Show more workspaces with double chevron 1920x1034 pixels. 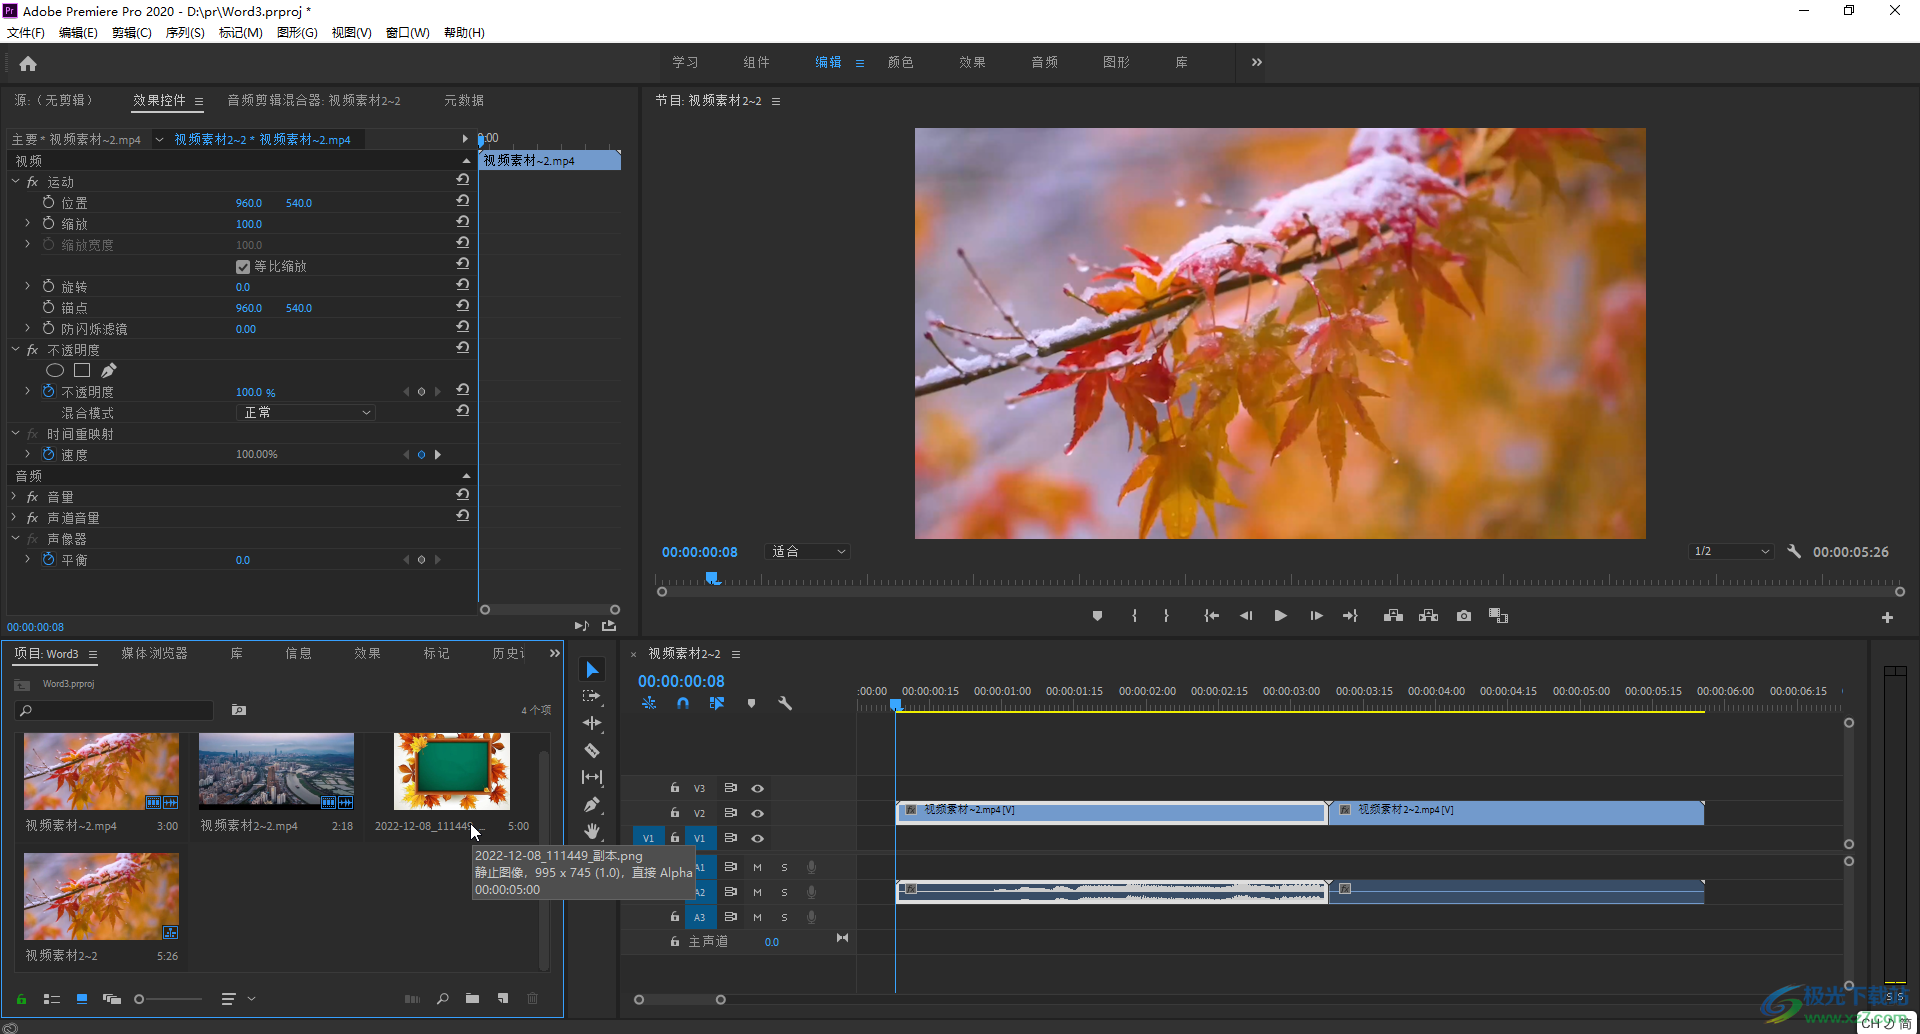[1256, 62]
